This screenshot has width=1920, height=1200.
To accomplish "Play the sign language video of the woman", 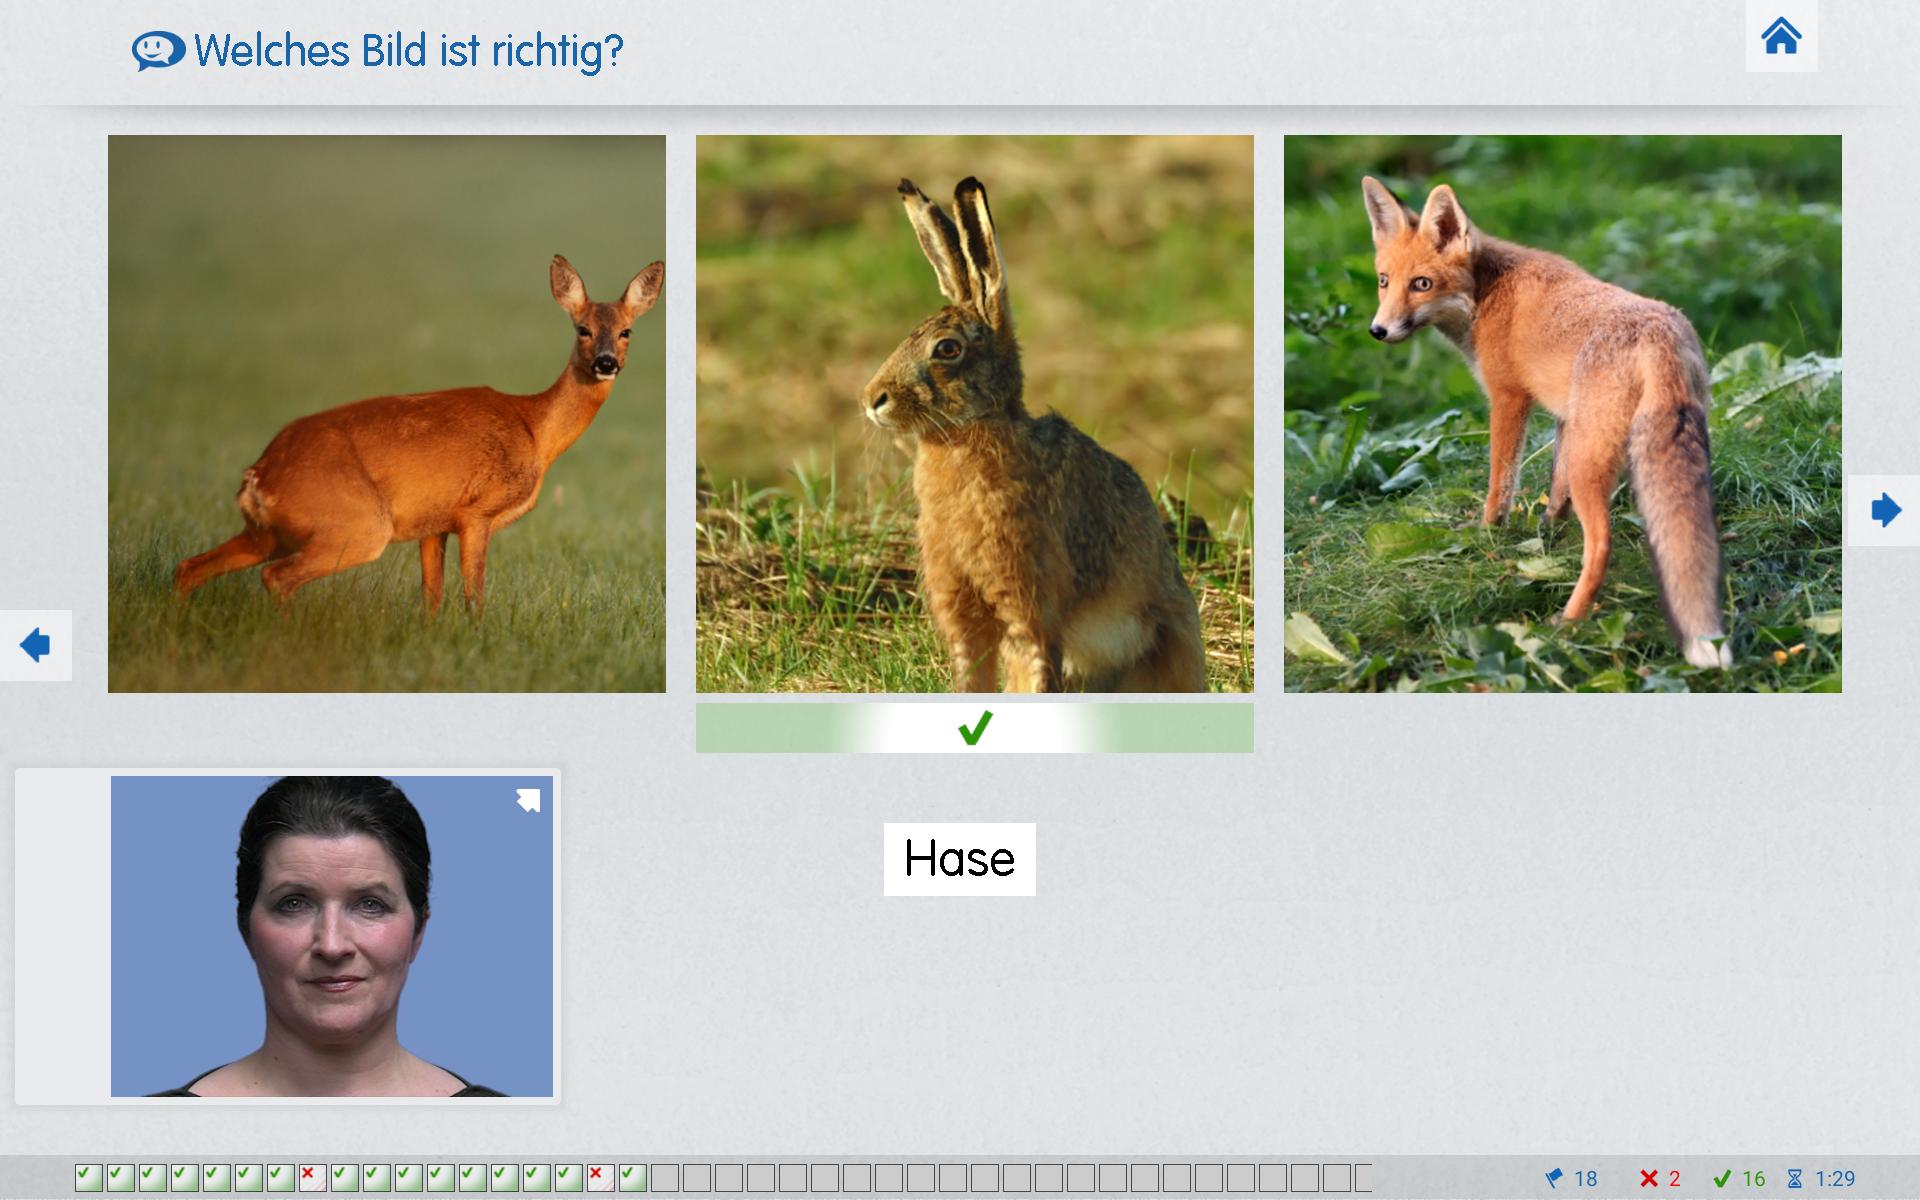I will tap(332, 936).
